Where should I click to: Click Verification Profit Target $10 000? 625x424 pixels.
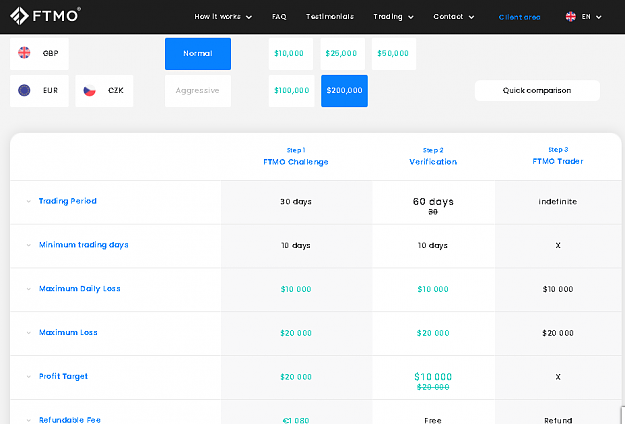tap(433, 377)
